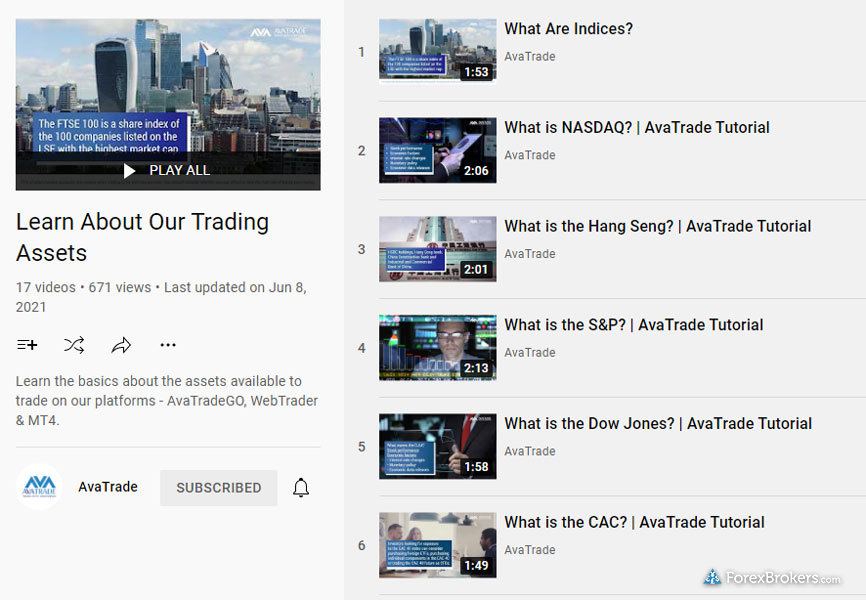
Task: Click the 2:01 thumbnail of the Hang Seng video
Action: click(x=437, y=249)
